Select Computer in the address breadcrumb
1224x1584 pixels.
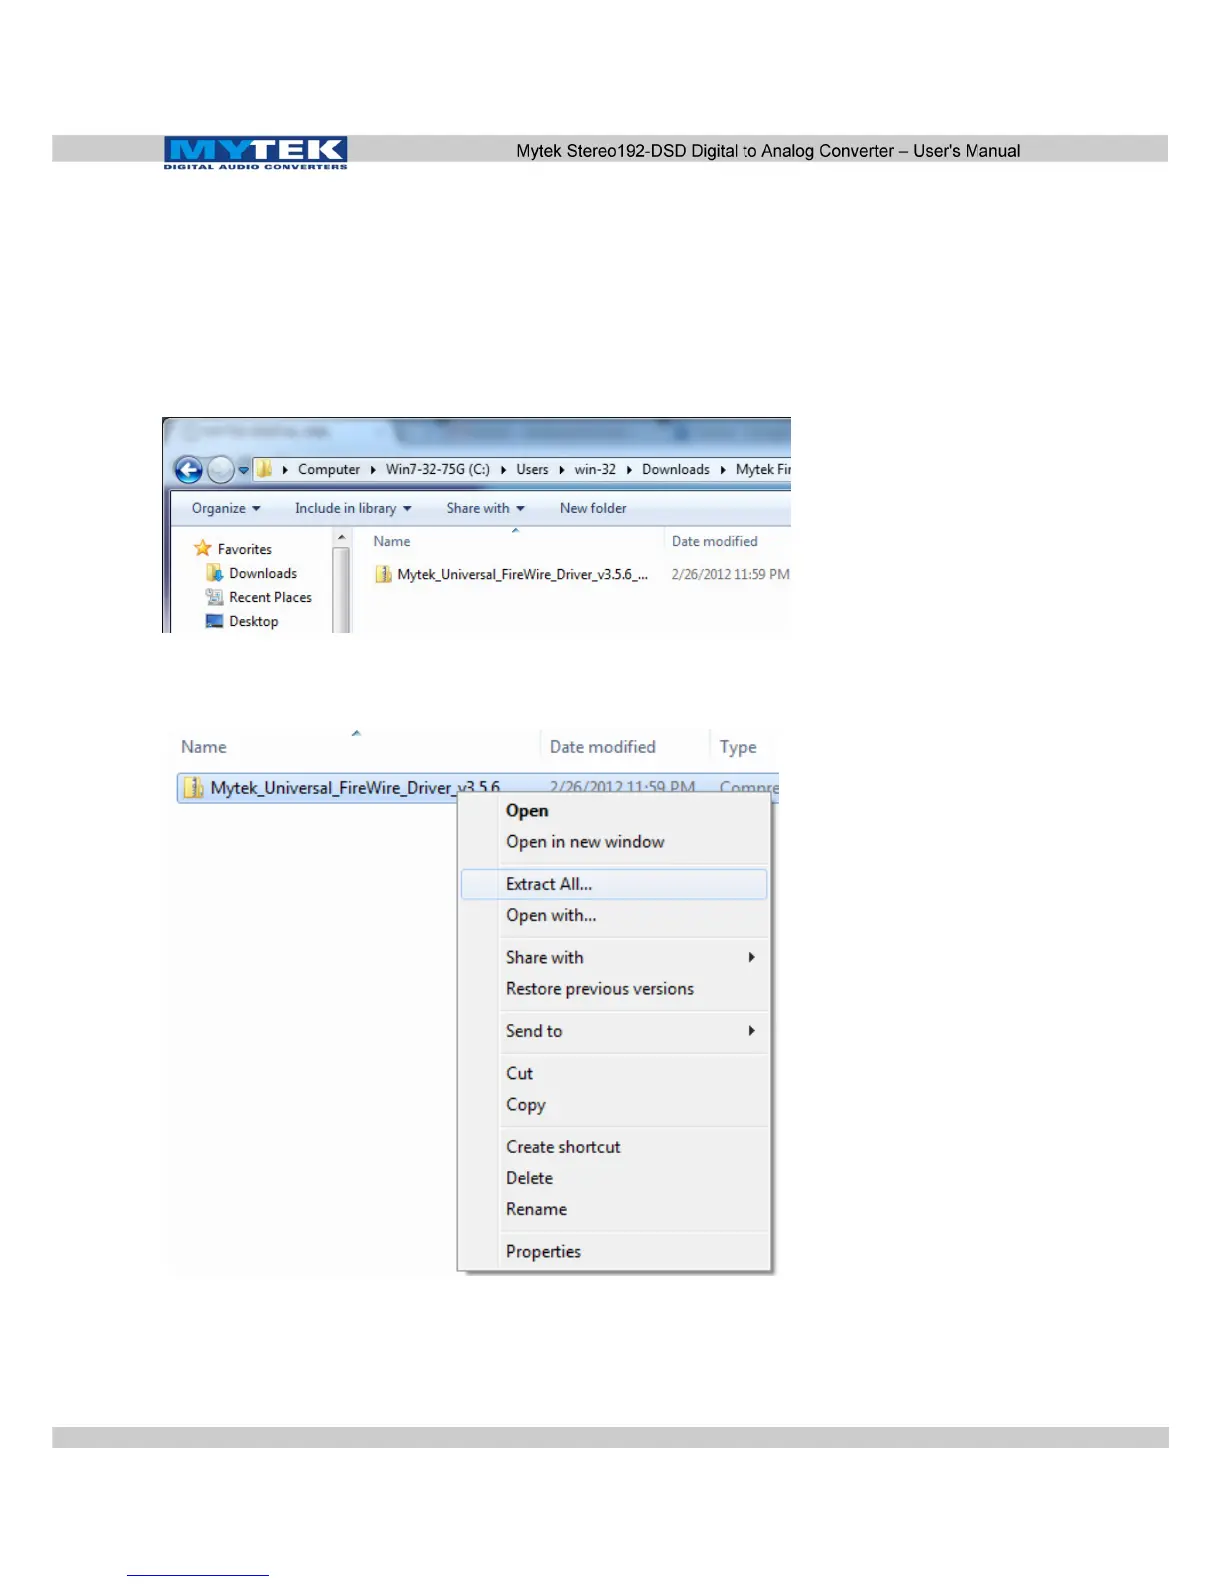tap(329, 469)
